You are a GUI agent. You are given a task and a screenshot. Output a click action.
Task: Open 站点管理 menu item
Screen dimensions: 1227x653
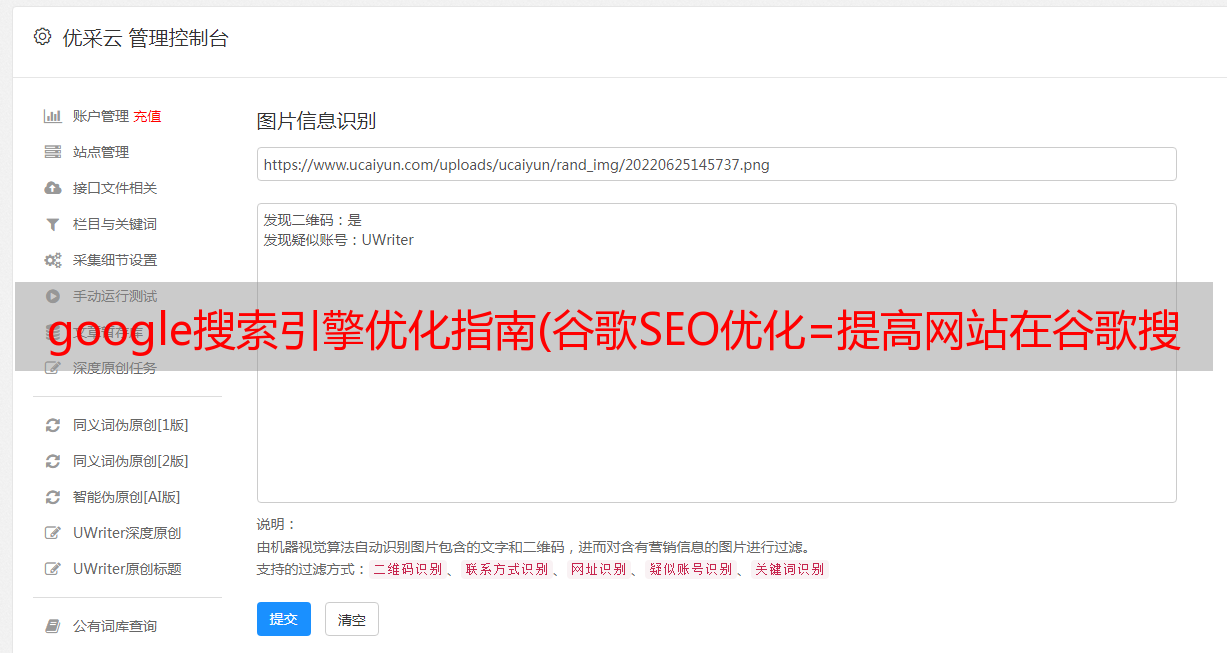[x=101, y=152]
